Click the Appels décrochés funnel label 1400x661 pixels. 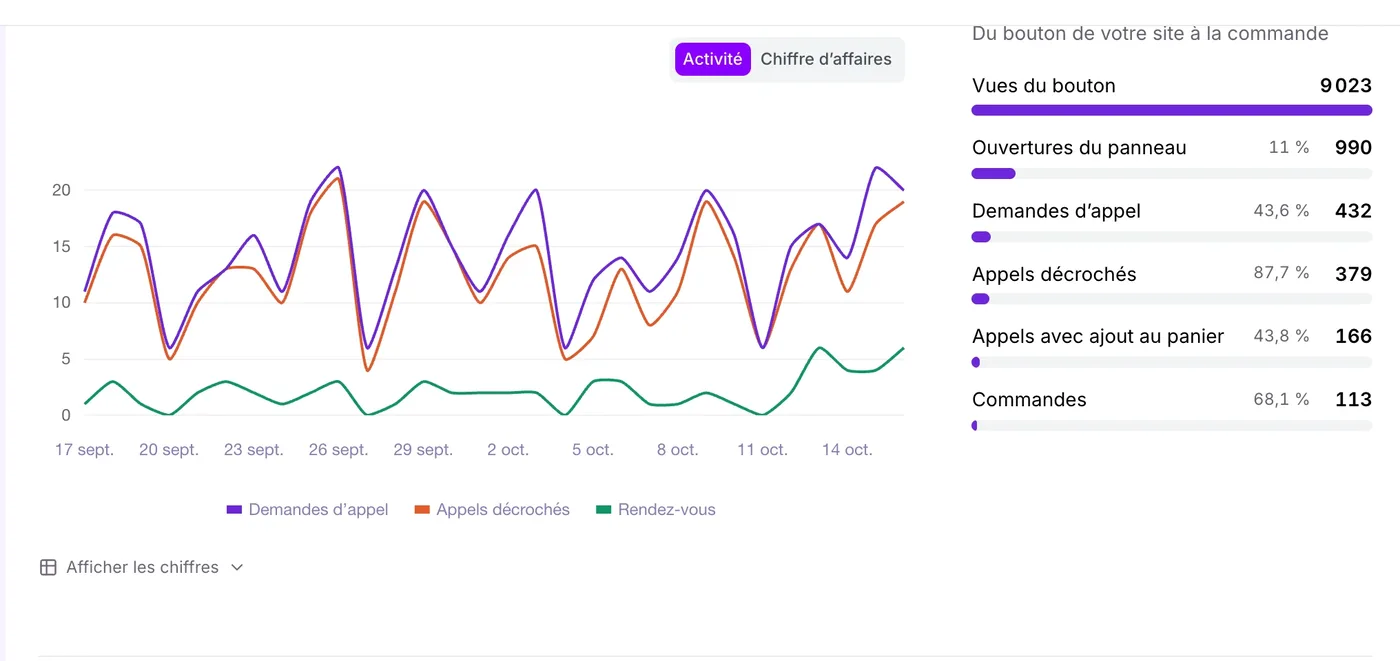[x=1054, y=274]
